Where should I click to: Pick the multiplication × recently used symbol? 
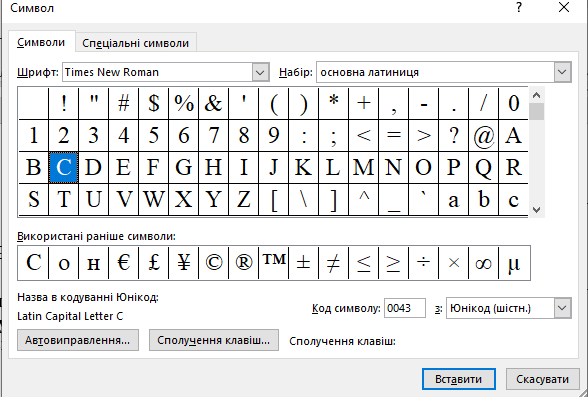click(x=454, y=263)
